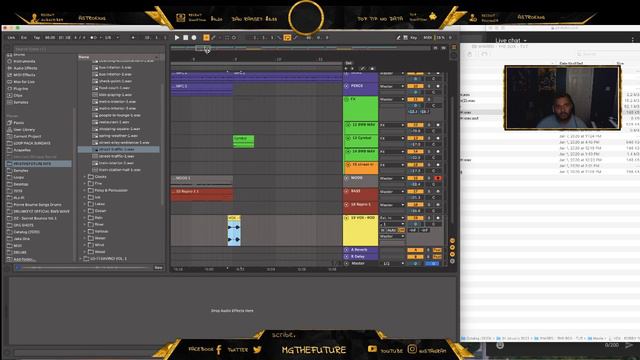
Task: Open Current Project in Places
Action: (27, 136)
